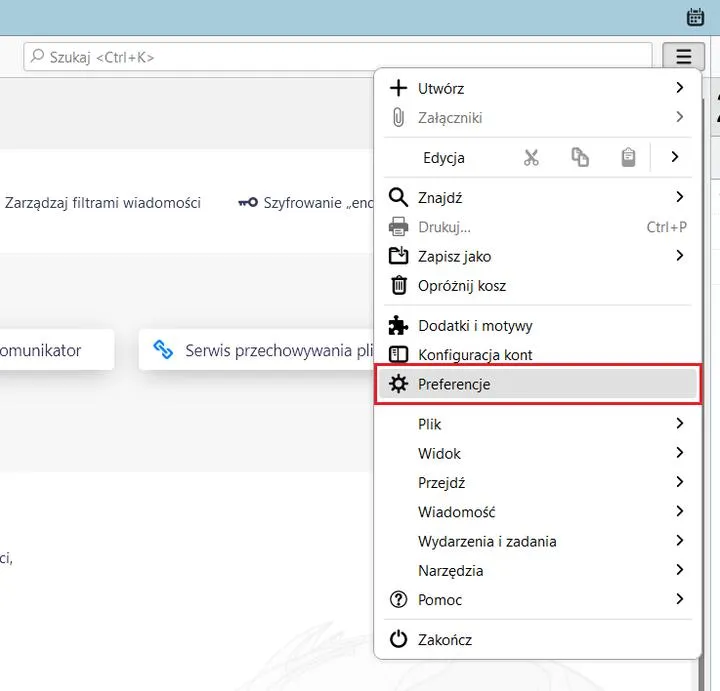
Task: Expand the Pomoc chevron arrow
Action: pos(680,599)
